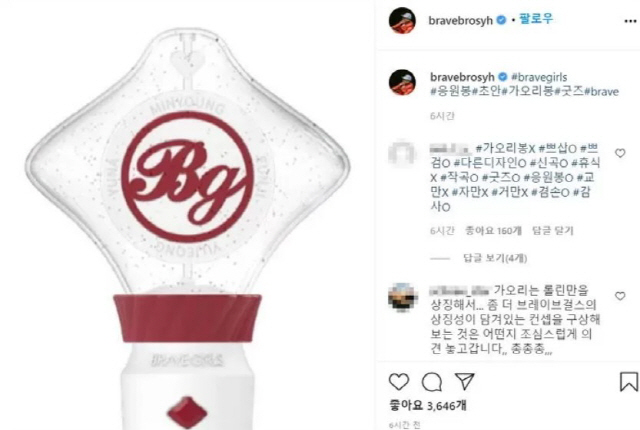Reply to first comment via 답글 달기

click(553, 231)
